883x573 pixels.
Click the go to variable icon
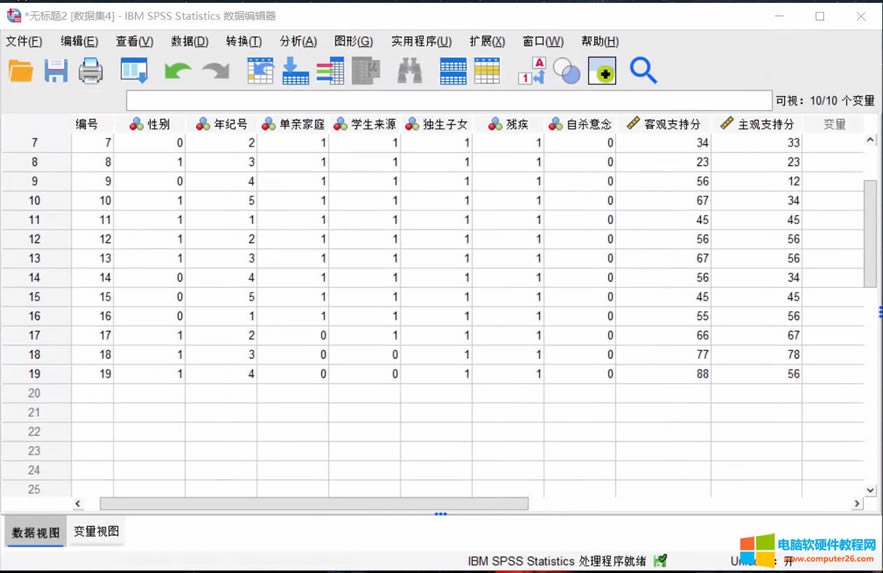[296, 71]
